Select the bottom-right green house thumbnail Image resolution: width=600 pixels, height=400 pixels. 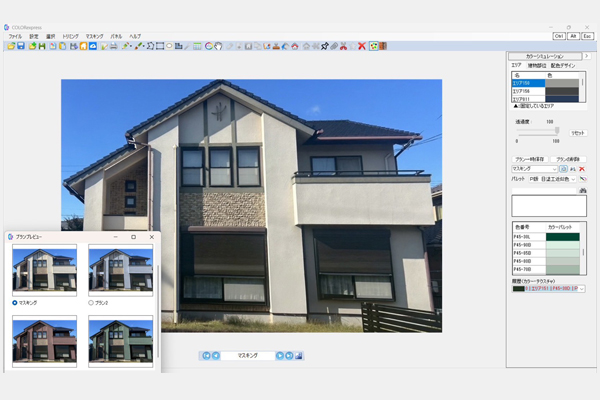point(120,341)
